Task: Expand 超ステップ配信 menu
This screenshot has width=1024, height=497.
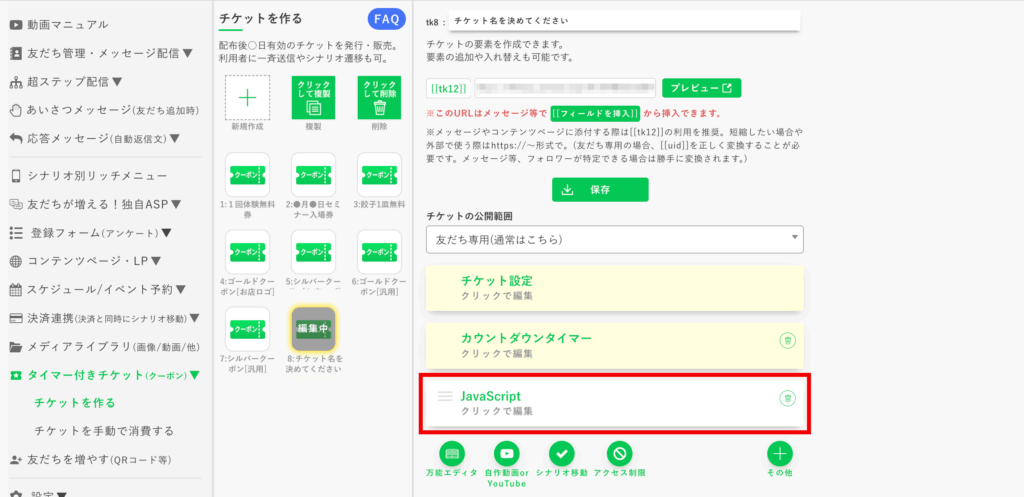Action: (66, 82)
